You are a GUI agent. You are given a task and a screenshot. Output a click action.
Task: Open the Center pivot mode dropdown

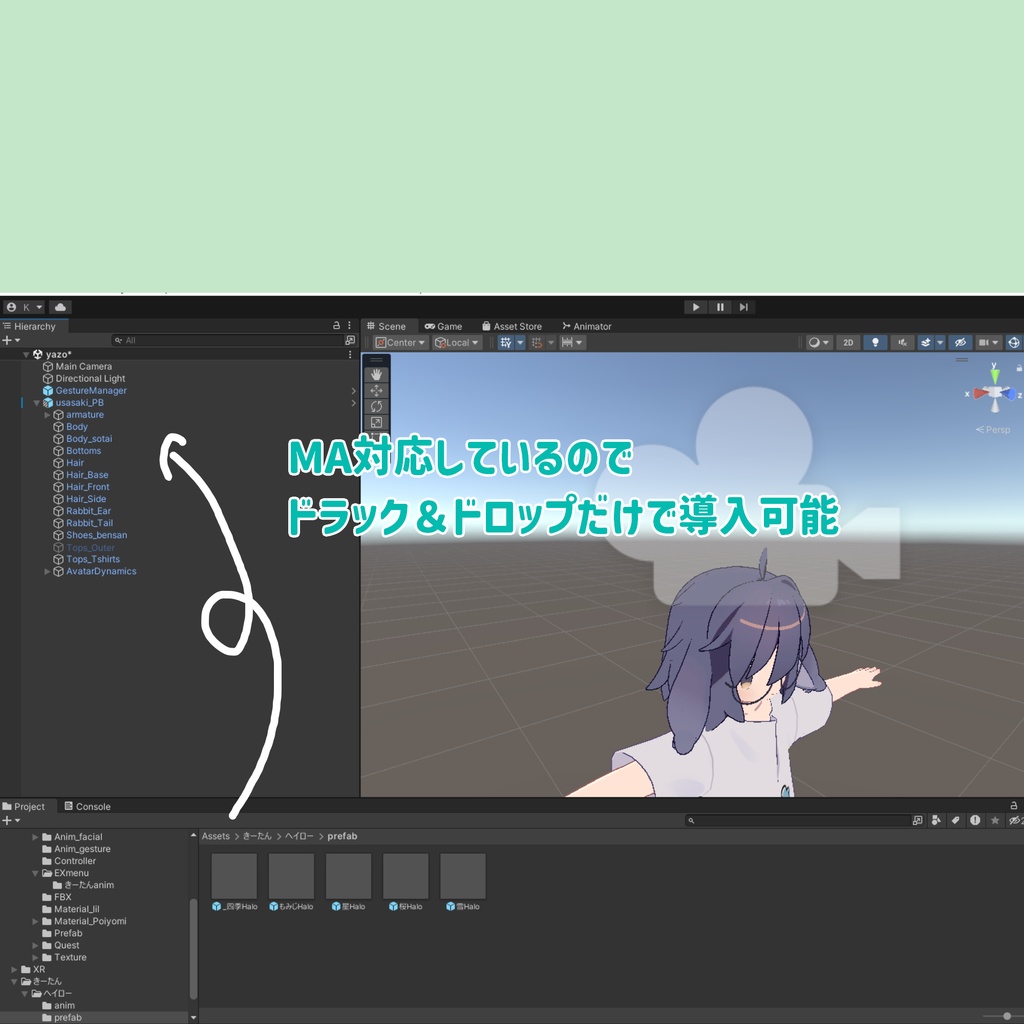tap(398, 342)
